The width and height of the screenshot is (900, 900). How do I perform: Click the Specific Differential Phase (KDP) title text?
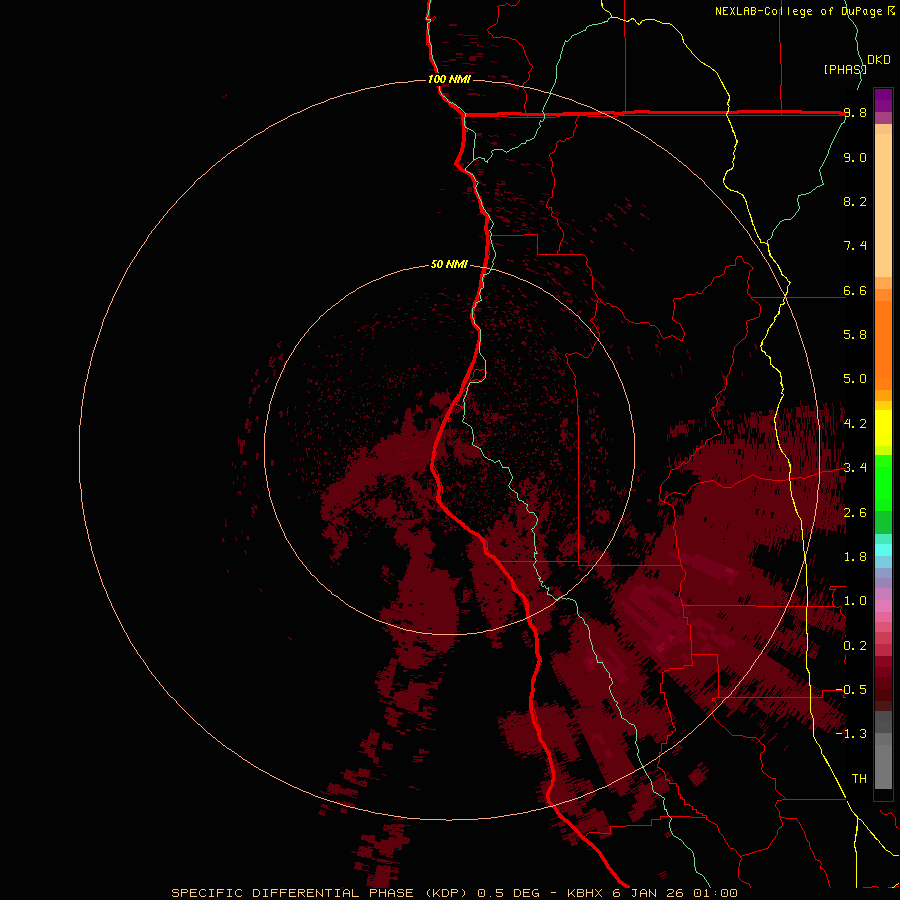point(320,893)
